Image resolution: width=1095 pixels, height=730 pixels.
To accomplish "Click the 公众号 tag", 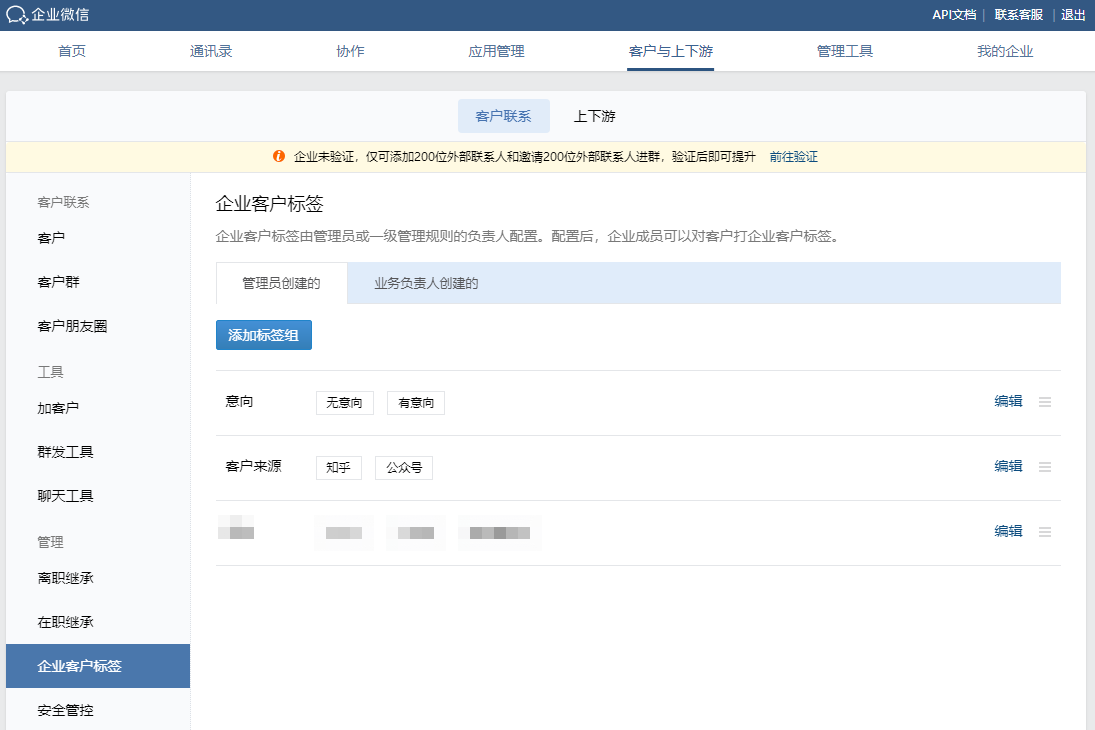I will [404, 468].
